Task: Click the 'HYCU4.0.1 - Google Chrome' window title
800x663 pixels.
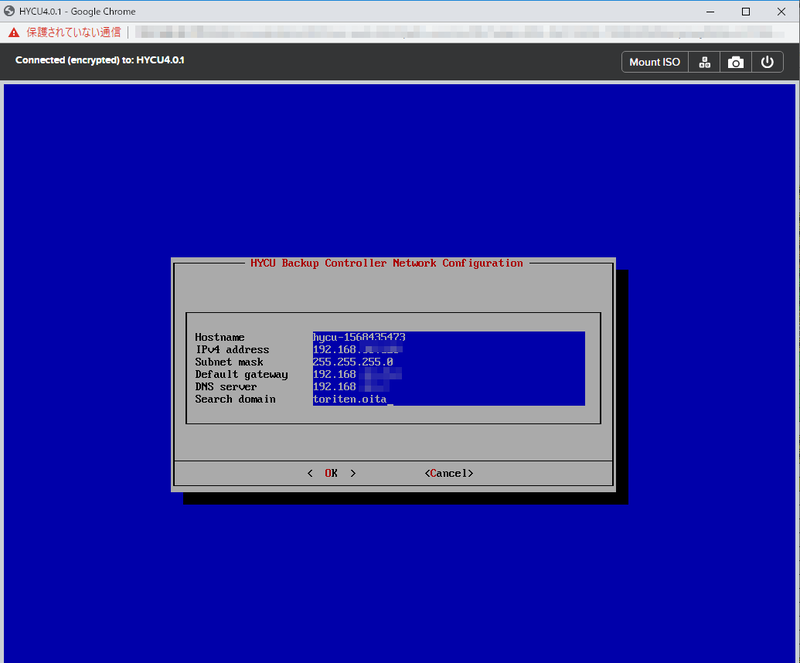Action: pyautogui.click(x=78, y=11)
